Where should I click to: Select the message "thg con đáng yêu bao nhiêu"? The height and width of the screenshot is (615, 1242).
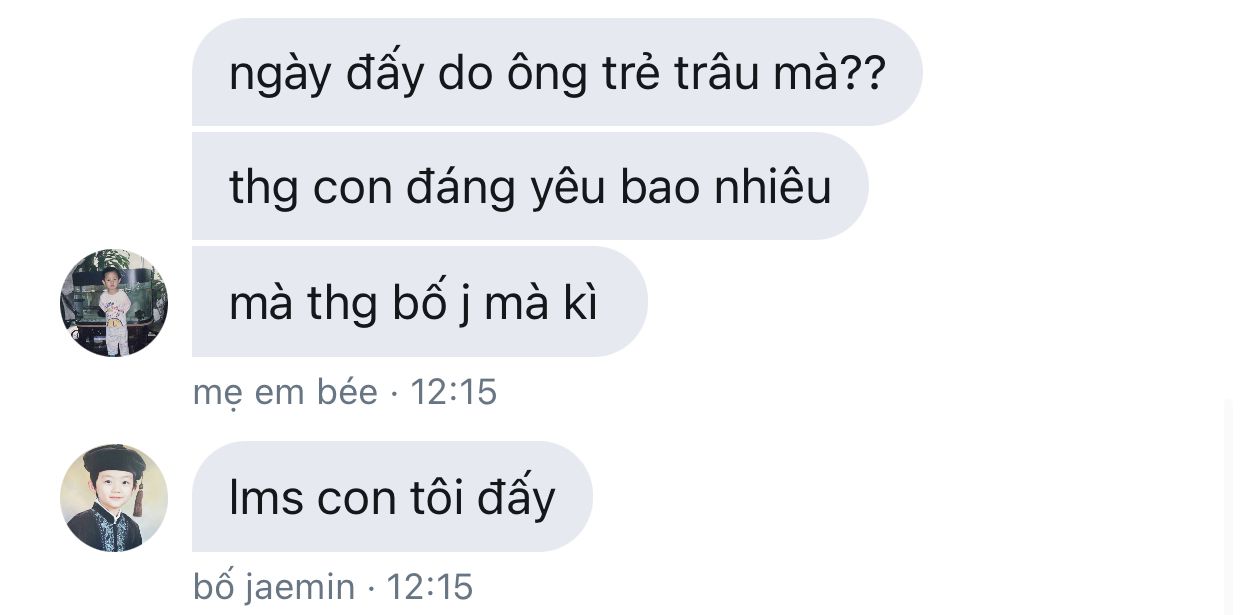pos(530,186)
